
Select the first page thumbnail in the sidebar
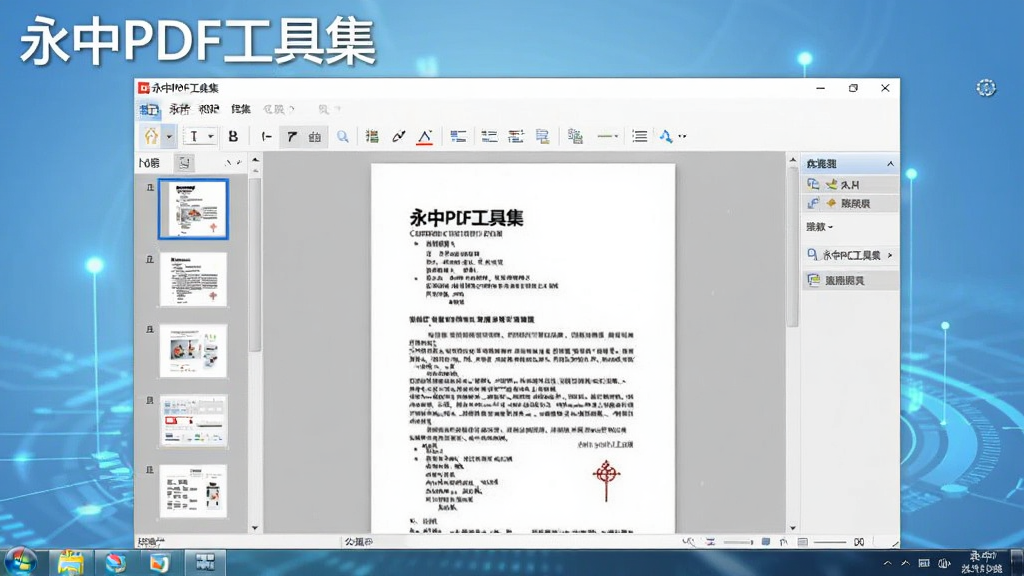point(193,209)
